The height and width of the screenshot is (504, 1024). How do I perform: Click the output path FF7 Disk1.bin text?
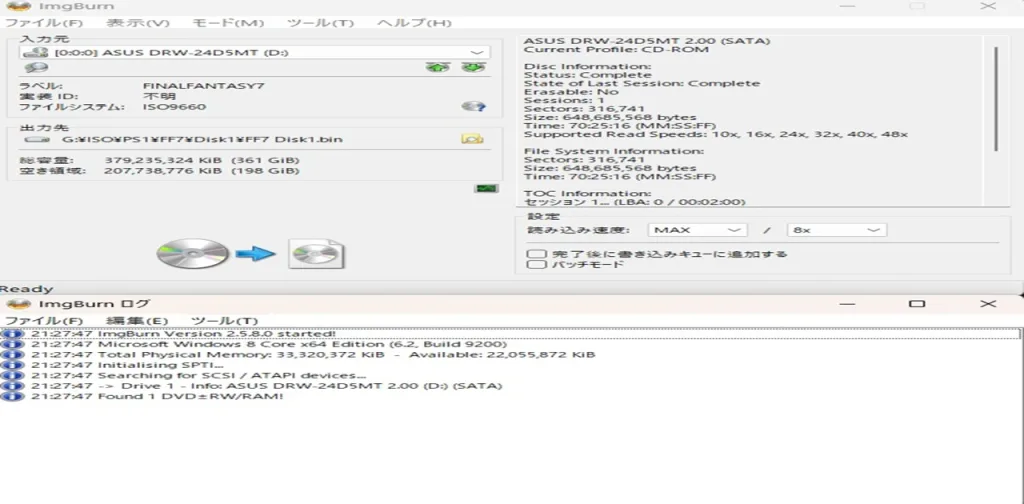tap(202, 139)
